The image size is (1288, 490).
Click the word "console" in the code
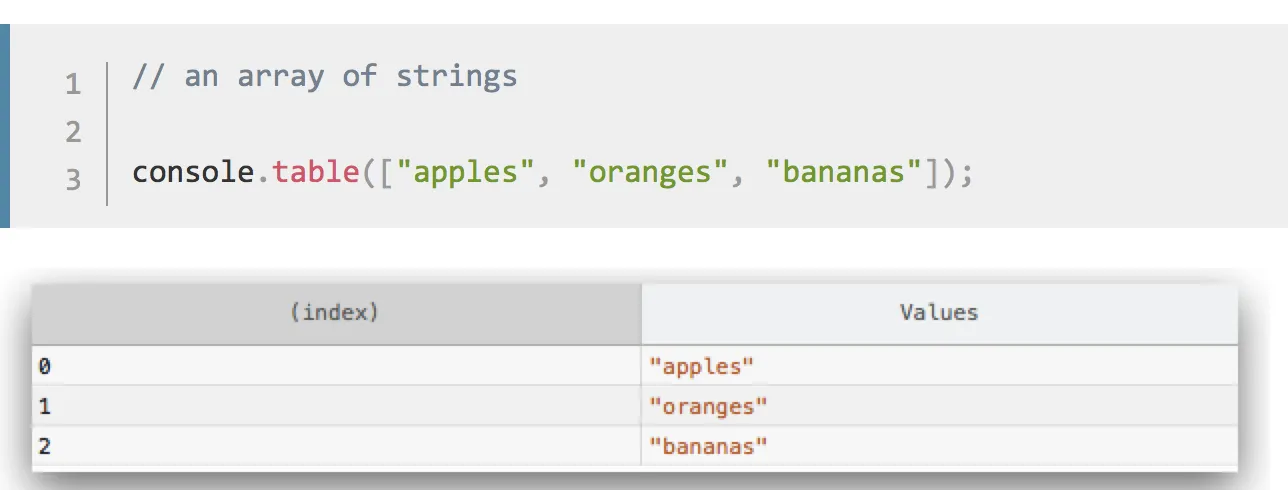point(193,173)
